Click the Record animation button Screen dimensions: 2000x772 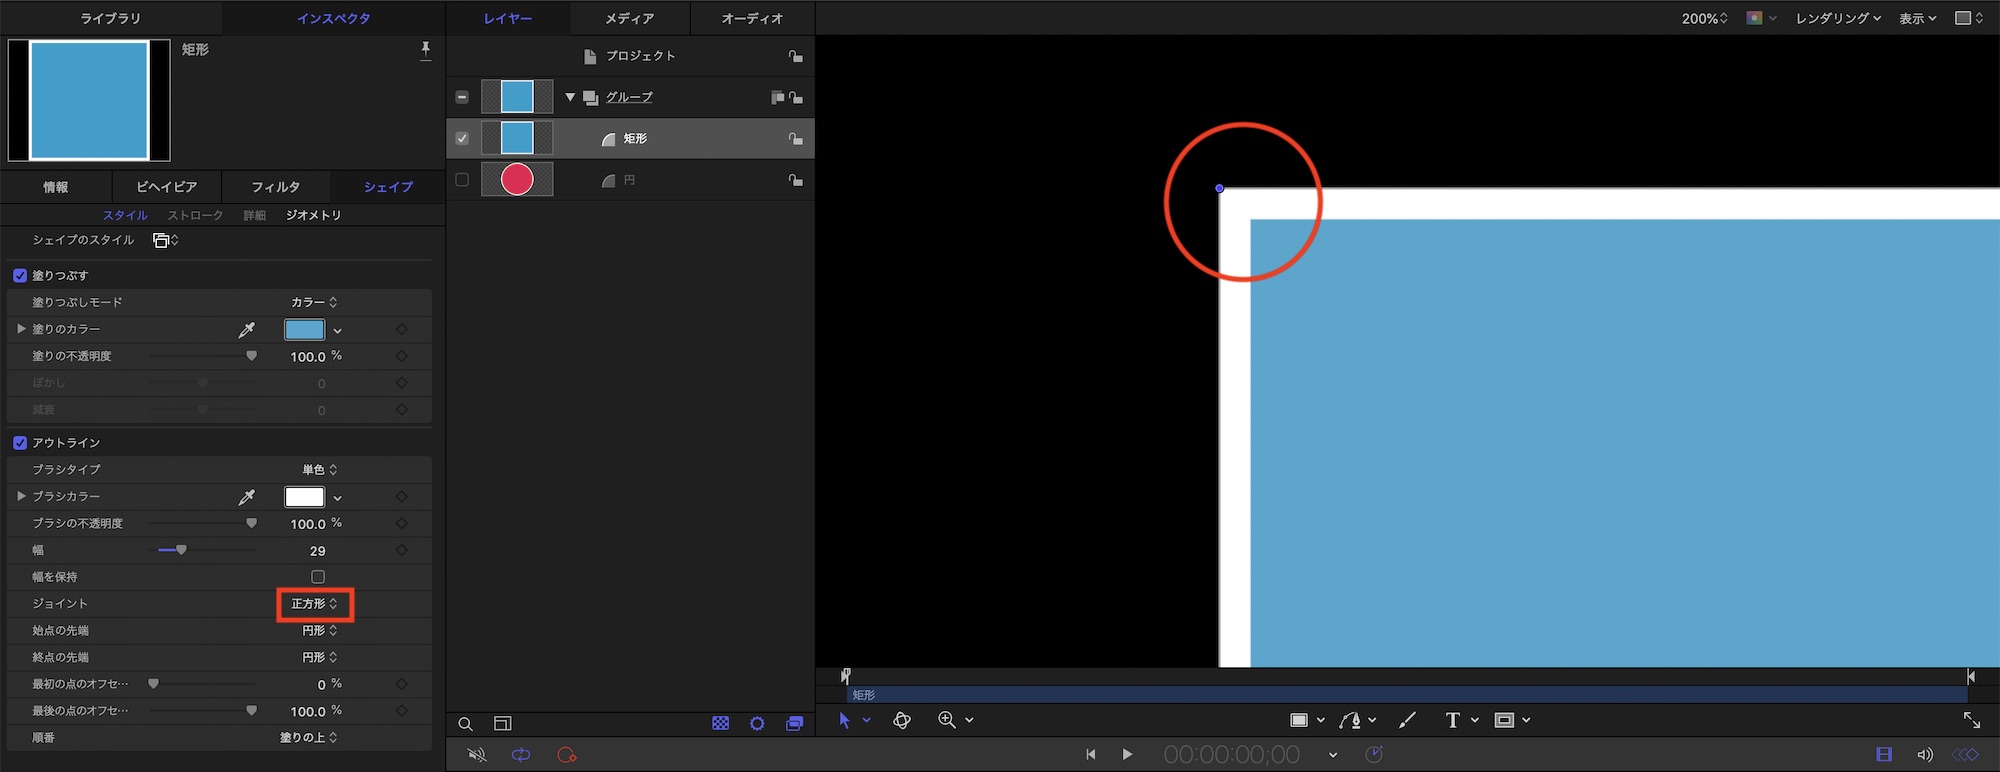(x=567, y=755)
